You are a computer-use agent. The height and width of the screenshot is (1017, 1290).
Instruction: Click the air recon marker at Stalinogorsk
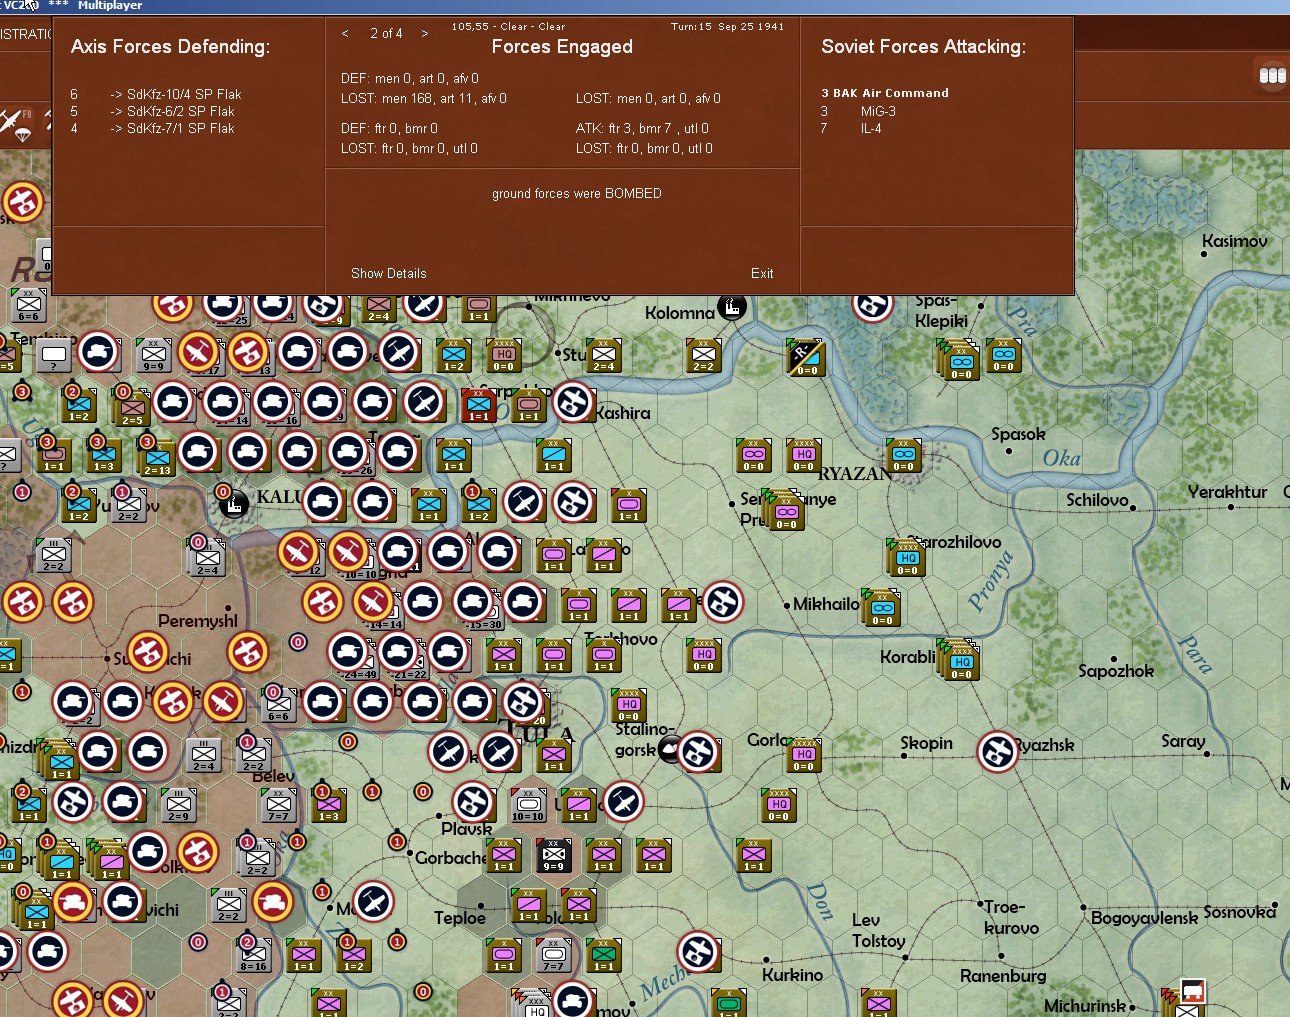[x=697, y=752]
